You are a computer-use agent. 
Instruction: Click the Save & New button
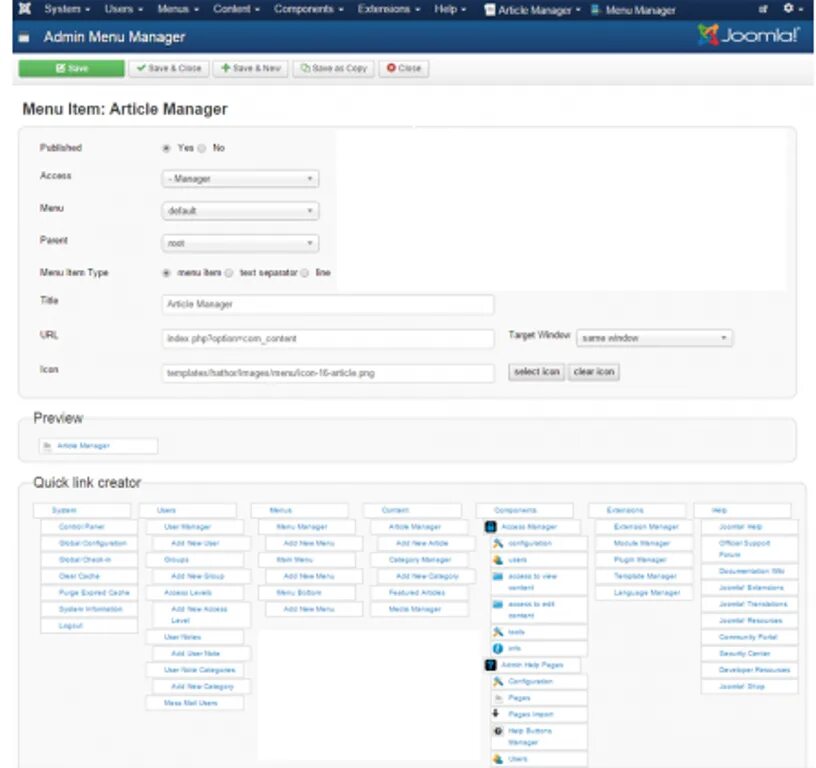tap(250, 68)
